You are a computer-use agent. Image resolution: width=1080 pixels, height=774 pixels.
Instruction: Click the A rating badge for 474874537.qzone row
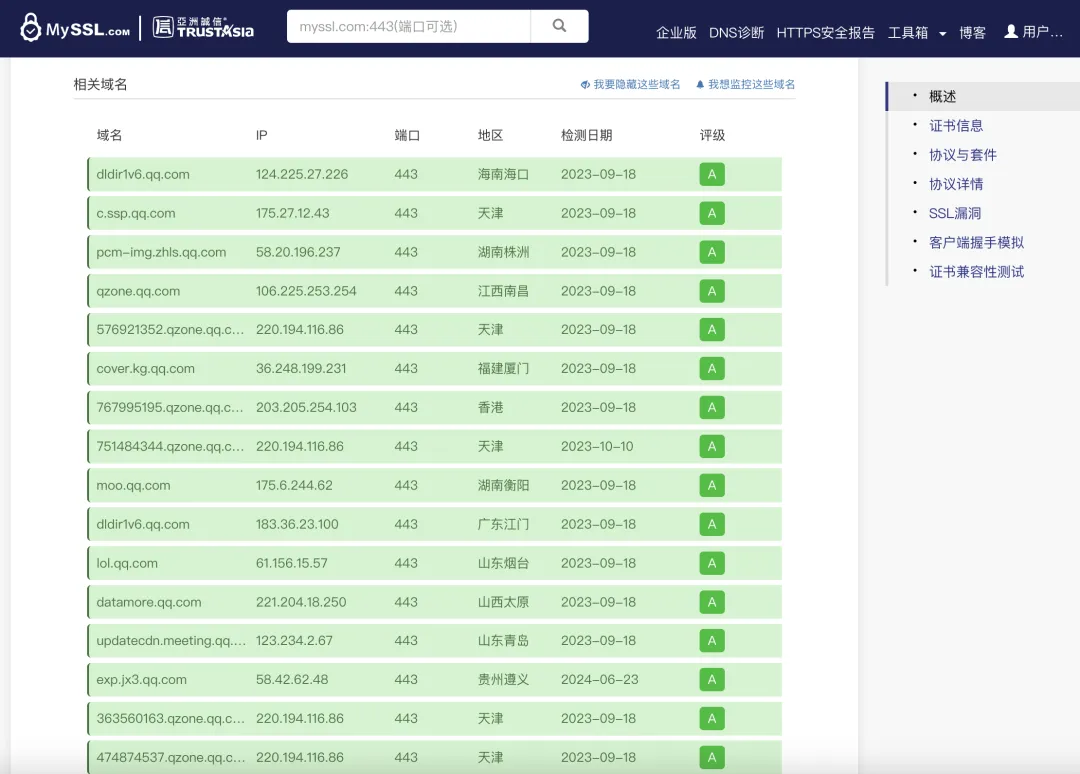(712, 757)
